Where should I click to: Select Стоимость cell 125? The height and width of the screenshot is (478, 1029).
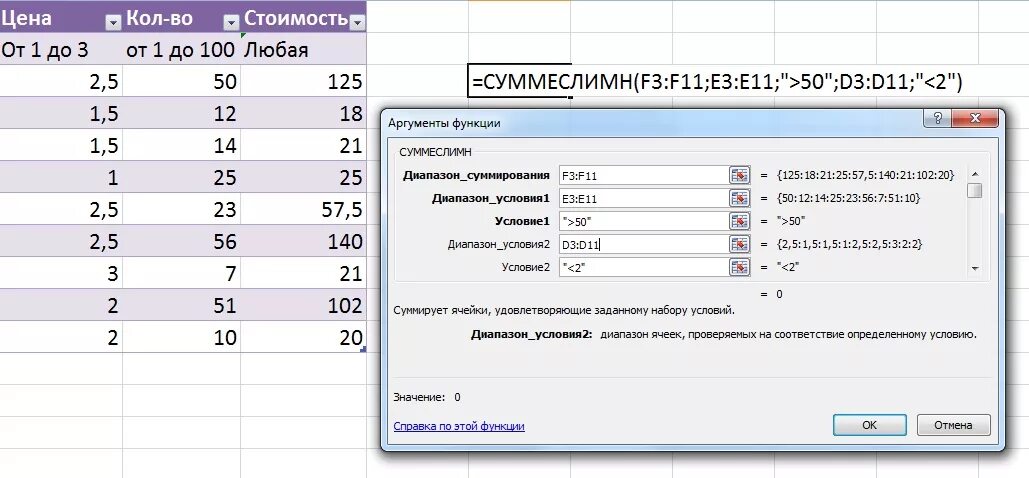pos(303,81)
